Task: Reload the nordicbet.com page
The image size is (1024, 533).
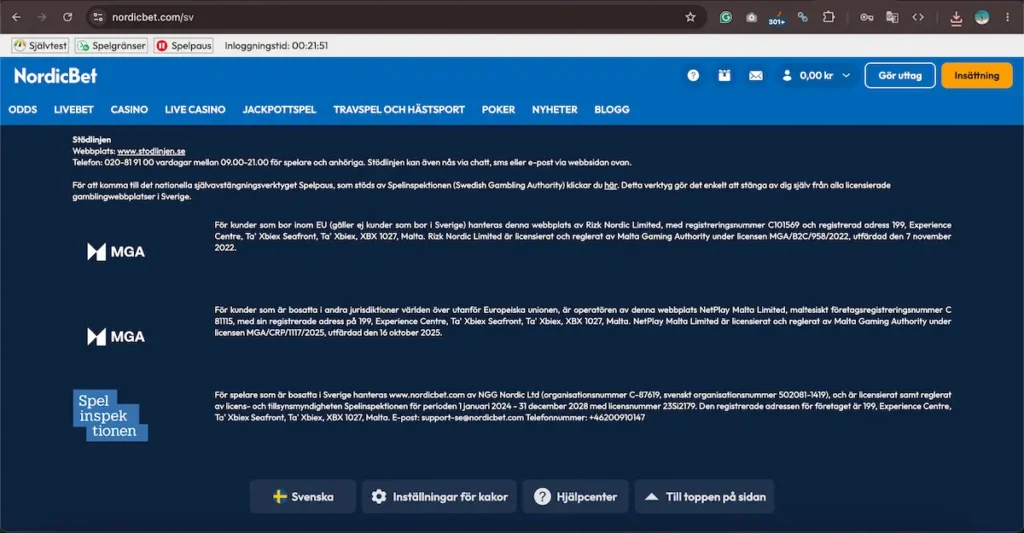Action: 67,17
